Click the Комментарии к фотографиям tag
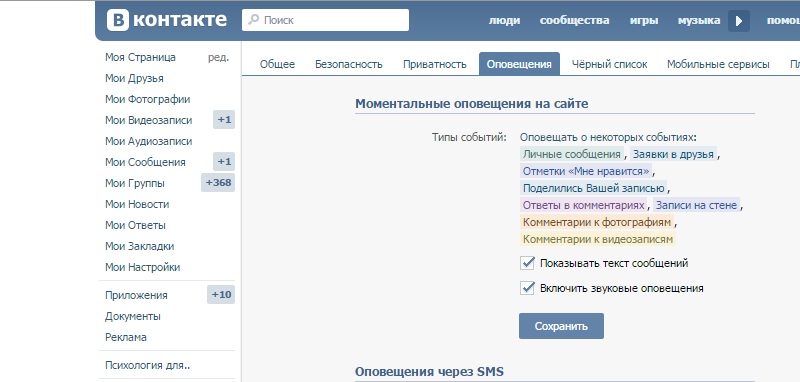This screenshot has width=800, height=382. click(597, 222)
